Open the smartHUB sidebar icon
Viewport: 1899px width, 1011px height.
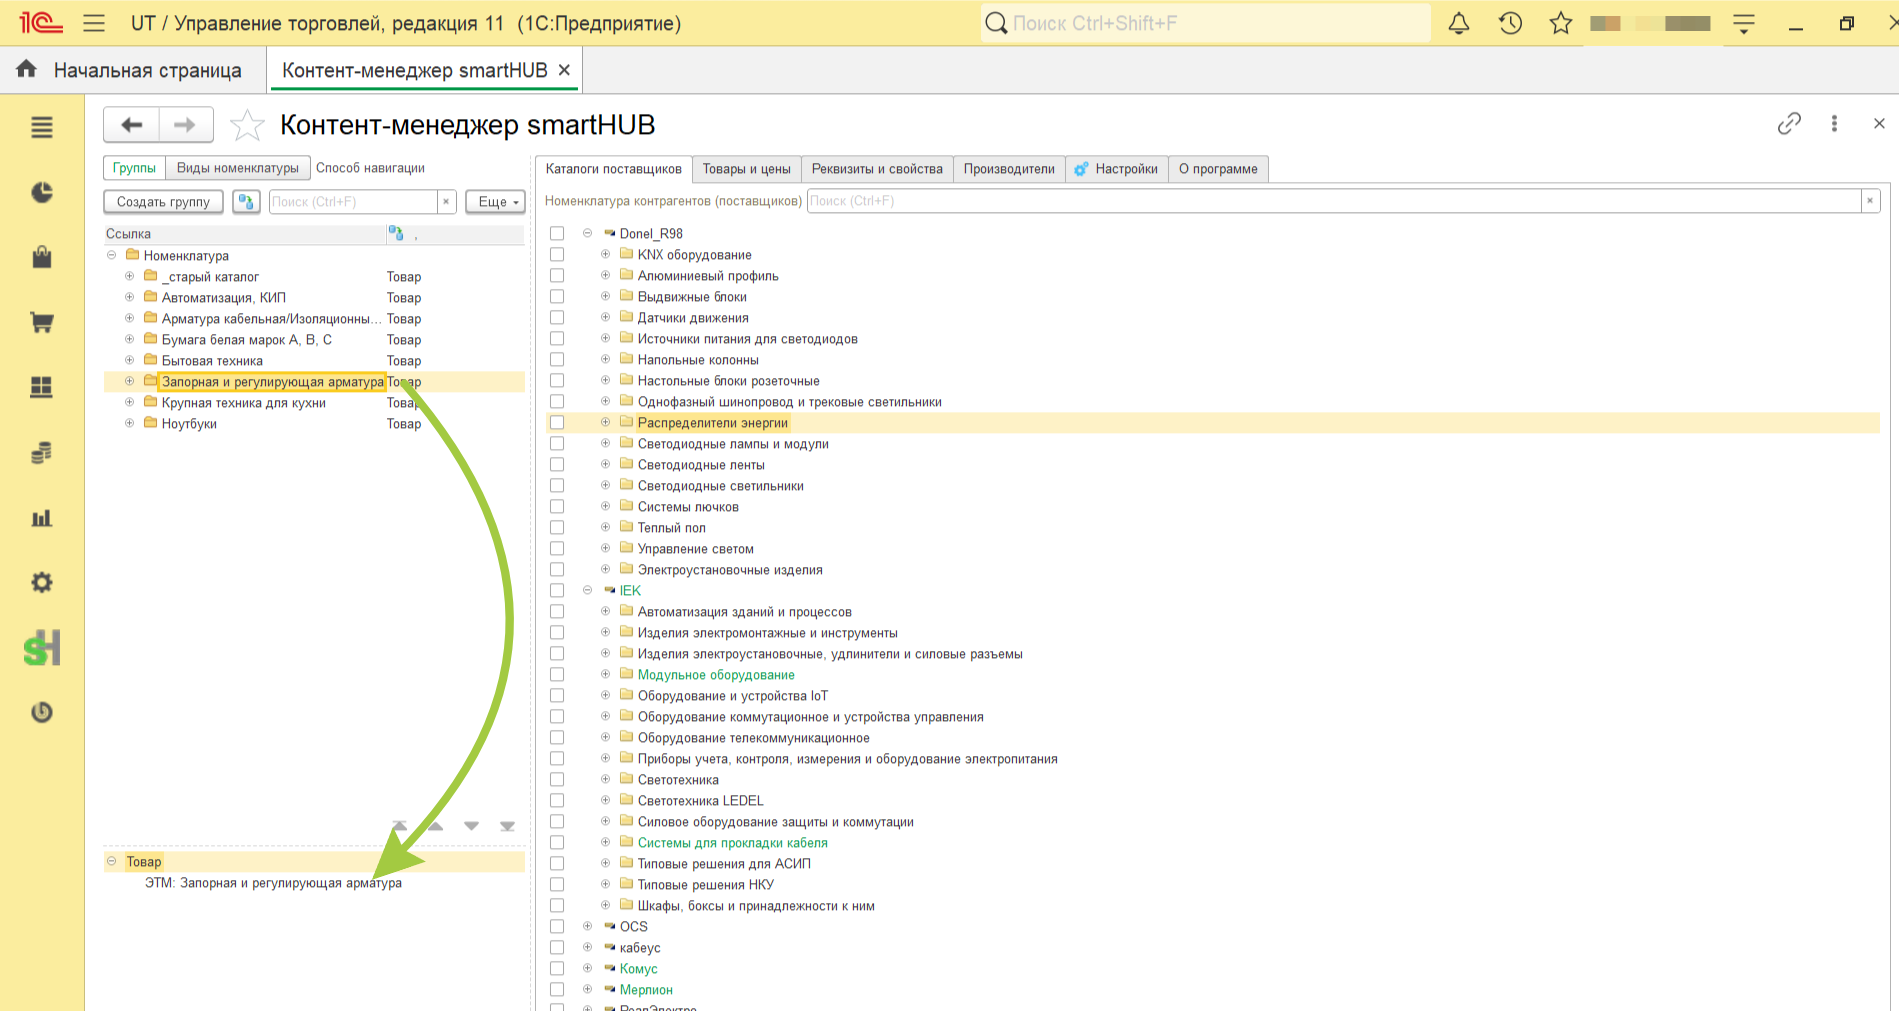tap(42, 648)
